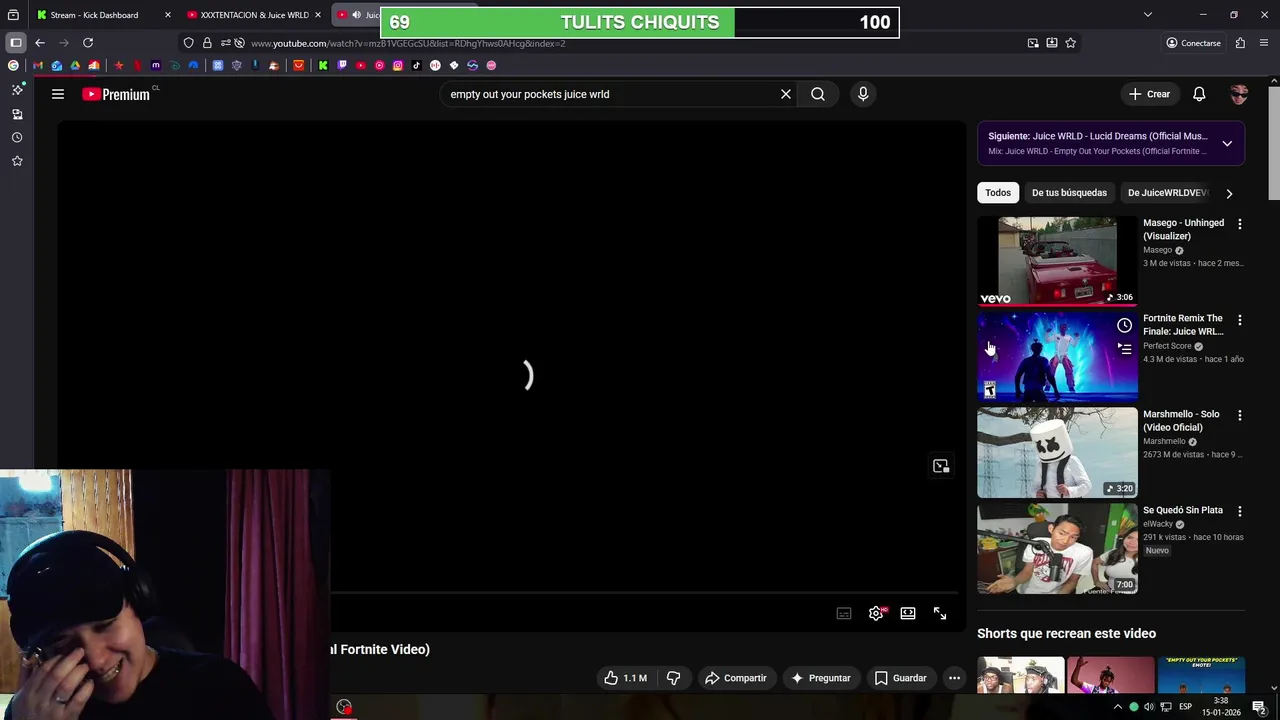Open the account avatar menu

tap(1239, 94)
